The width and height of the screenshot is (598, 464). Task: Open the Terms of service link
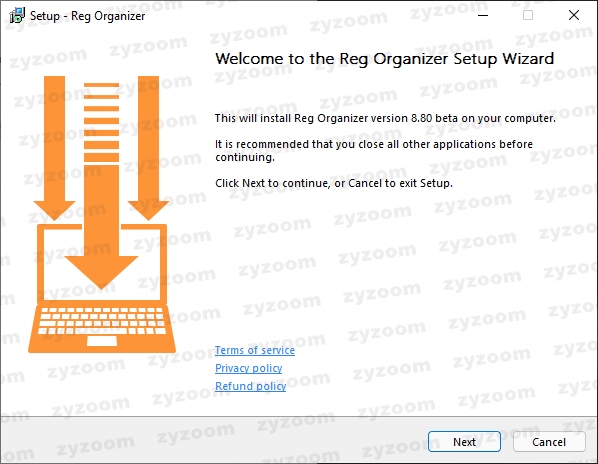(x=255, y=350)
